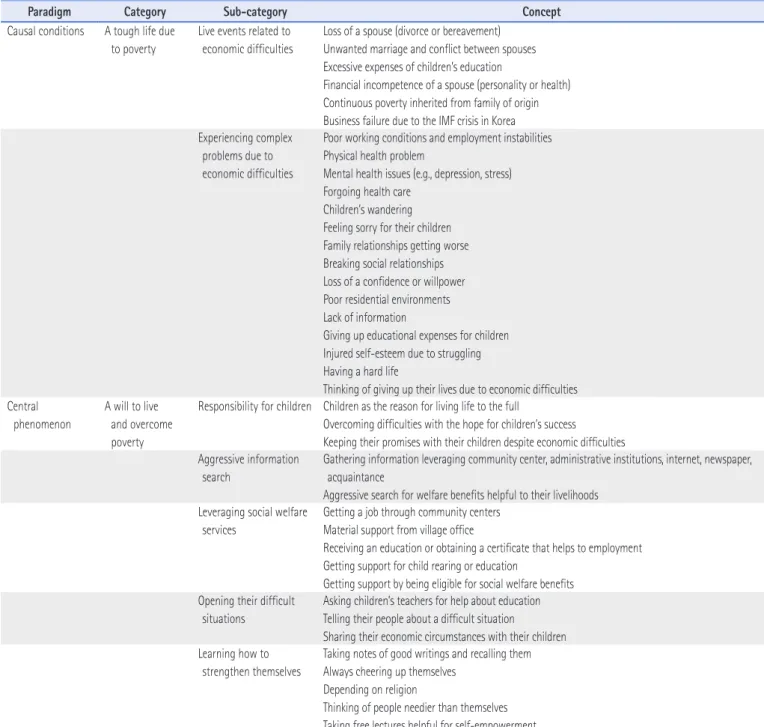Click 'Depending on religion' row
The height and width of the screenshot is (727, 764).
[370, 690]
